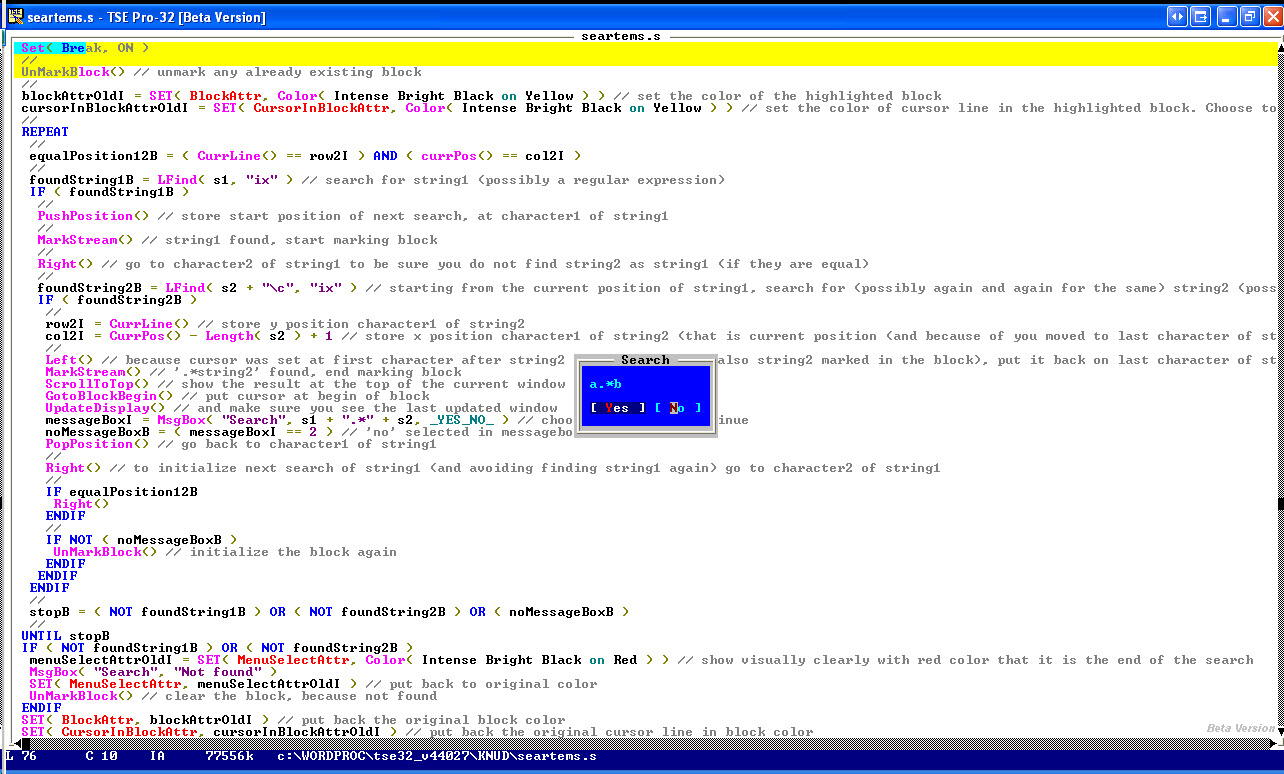Click the IA insert mode status indicator

click(x=157, y=756)
